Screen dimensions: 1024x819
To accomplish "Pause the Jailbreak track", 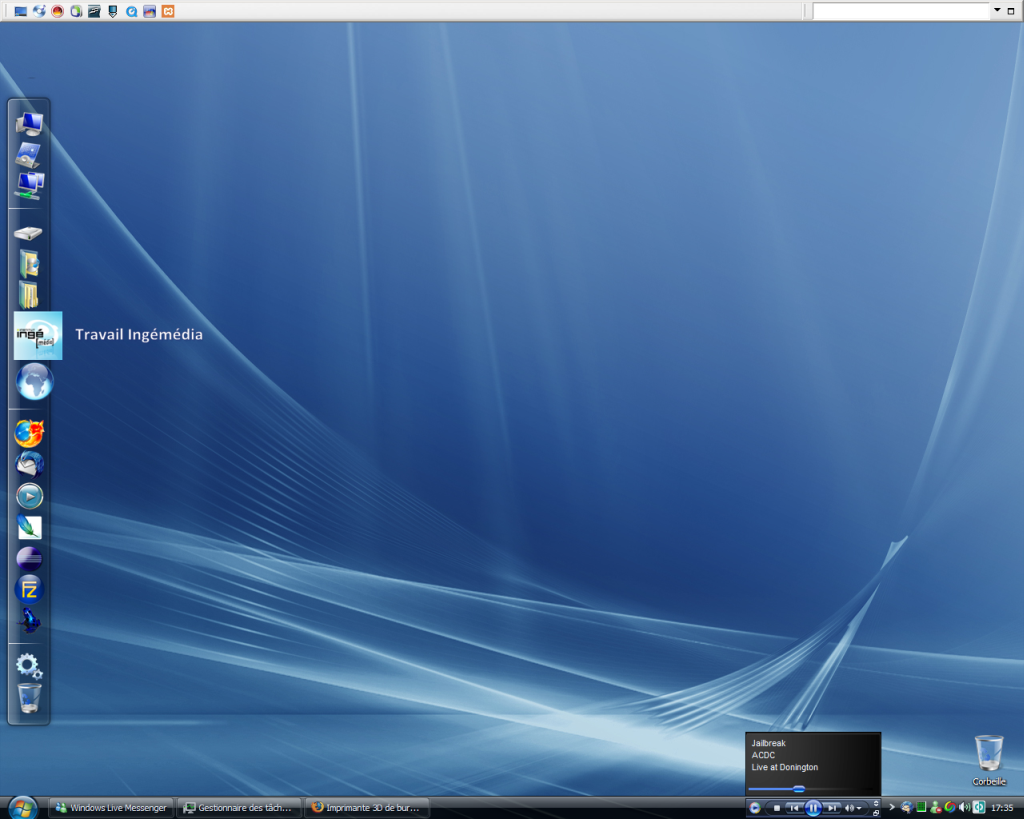I will pos(813,808).
